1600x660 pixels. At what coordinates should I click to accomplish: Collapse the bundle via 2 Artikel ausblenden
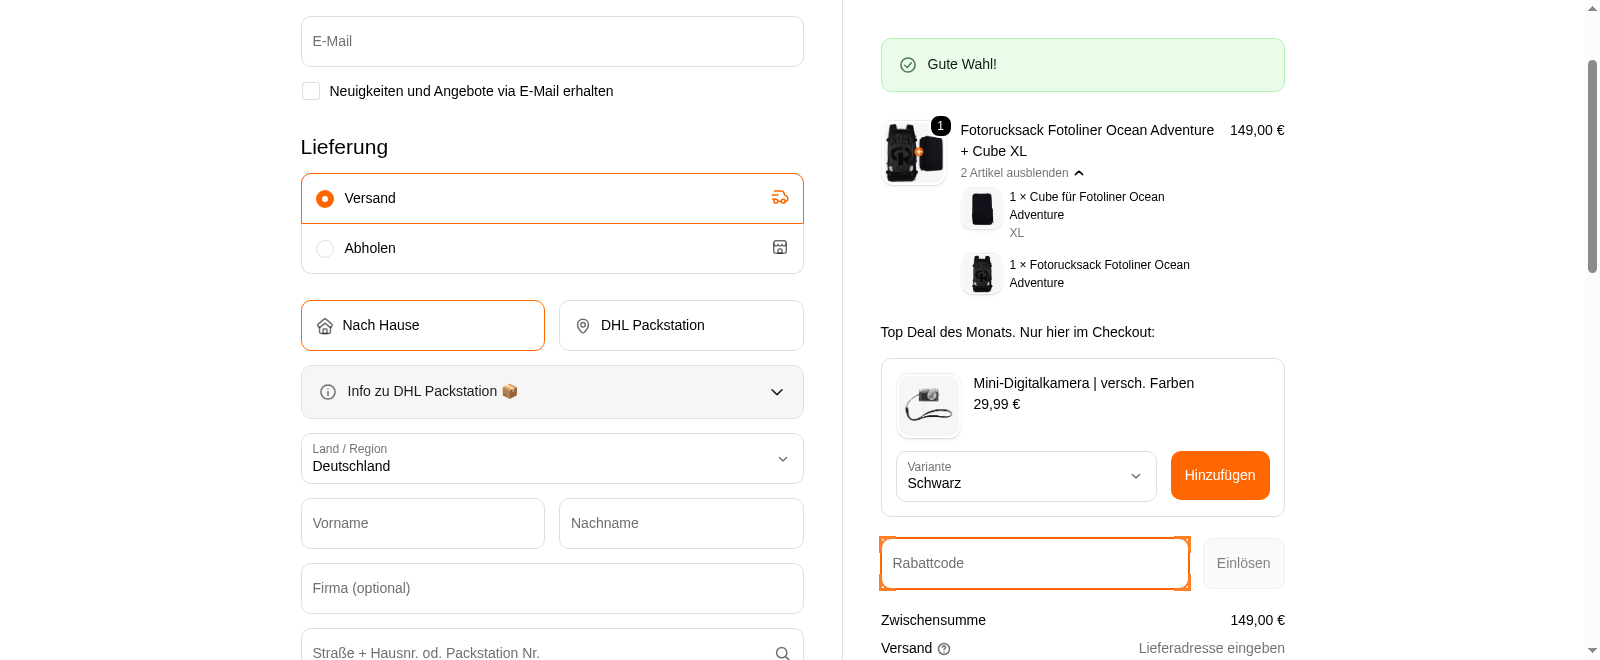point(1022,173)
